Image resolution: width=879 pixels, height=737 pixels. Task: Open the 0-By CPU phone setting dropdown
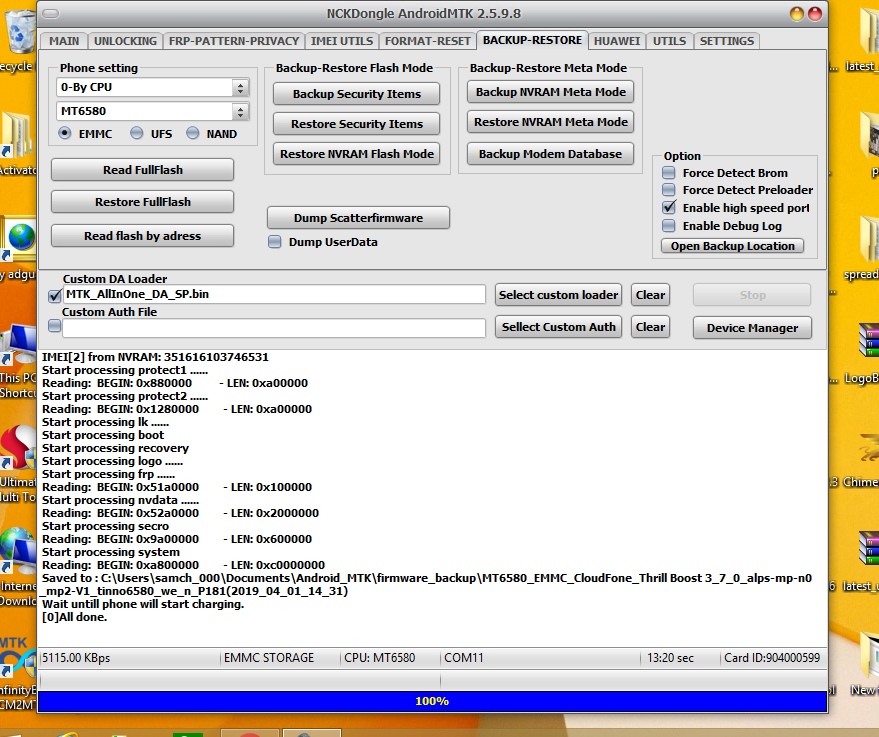pyautogui.click(x=152, y=87)
